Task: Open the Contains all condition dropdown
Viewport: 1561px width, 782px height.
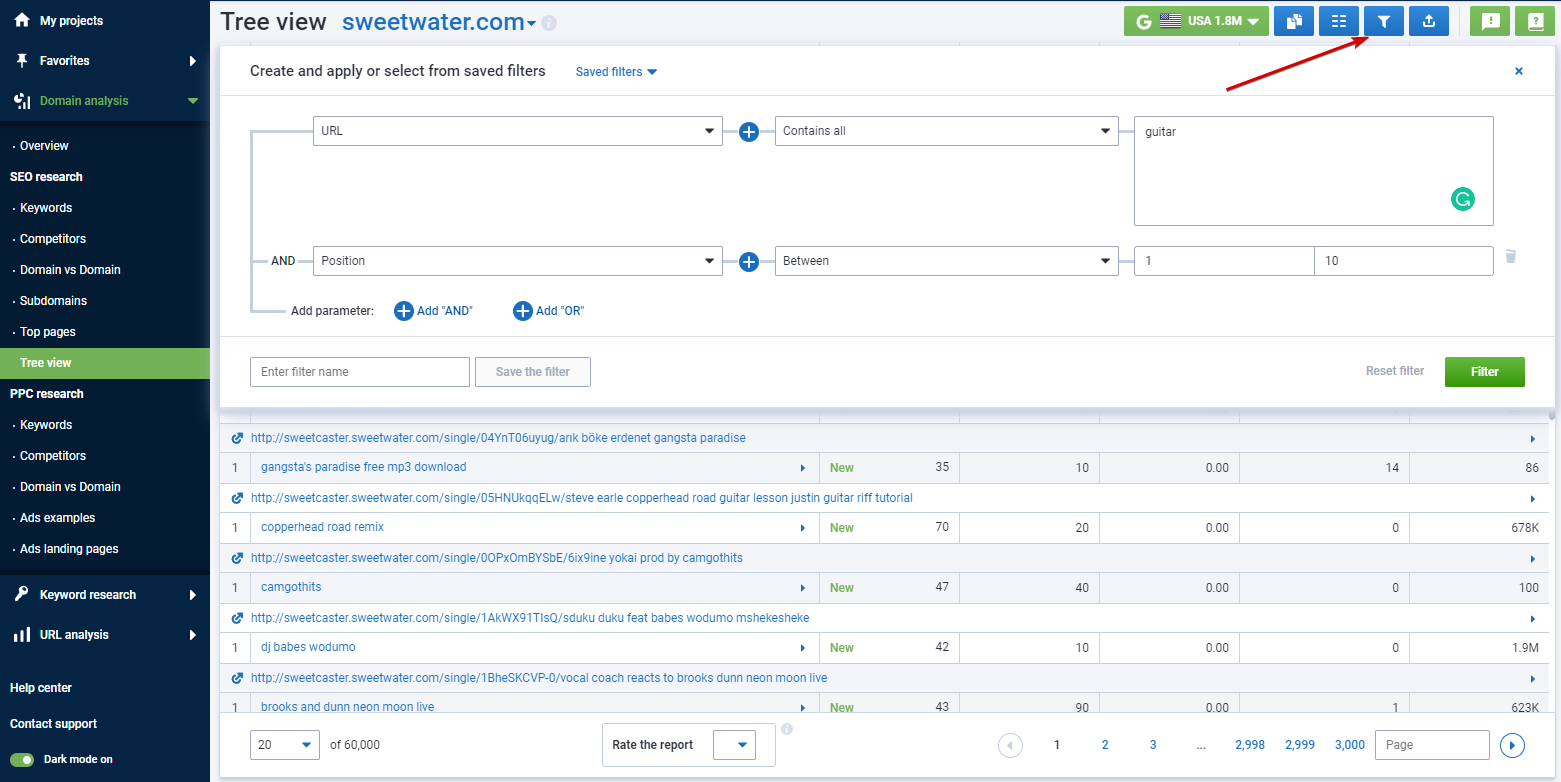Action: point(947,131)
